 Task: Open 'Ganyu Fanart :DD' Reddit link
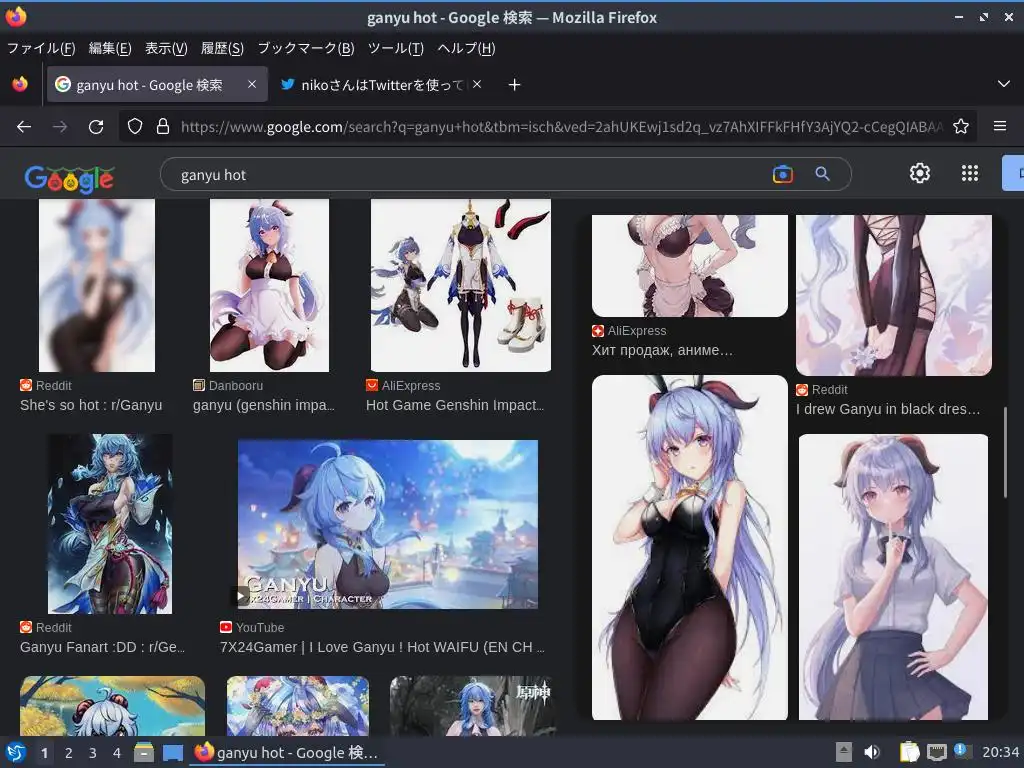(103, 647)
